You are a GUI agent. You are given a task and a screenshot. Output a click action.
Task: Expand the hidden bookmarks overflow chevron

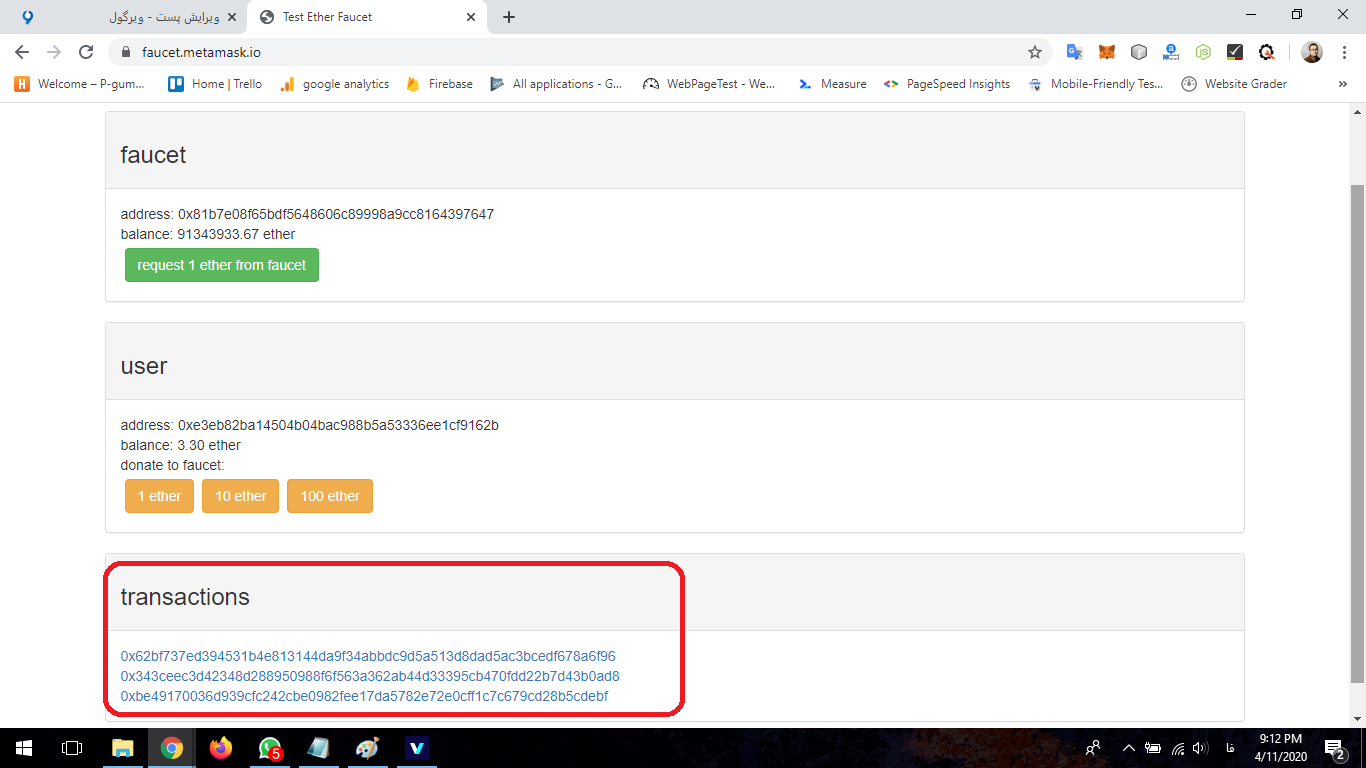point(1342,84)
